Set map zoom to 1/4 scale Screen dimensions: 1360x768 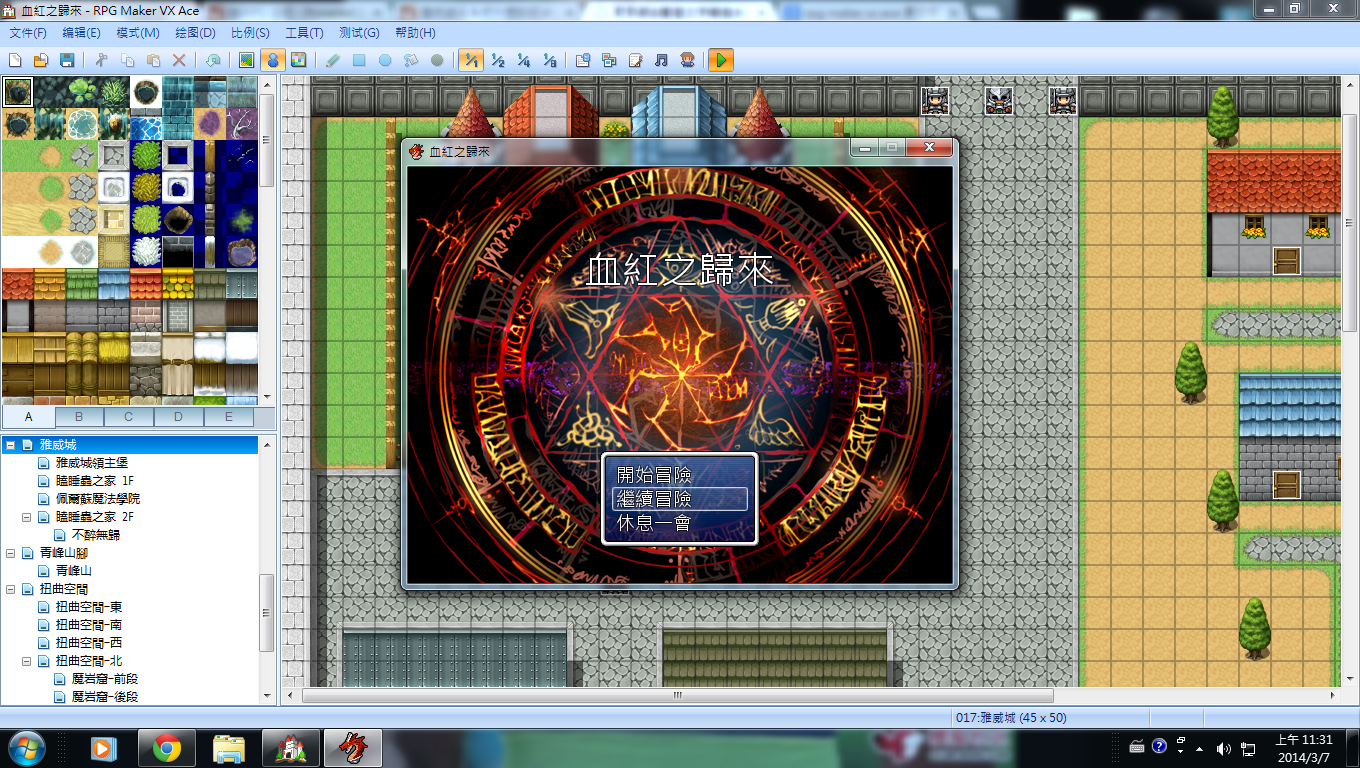pyautogui.click(x=523, y=60)
